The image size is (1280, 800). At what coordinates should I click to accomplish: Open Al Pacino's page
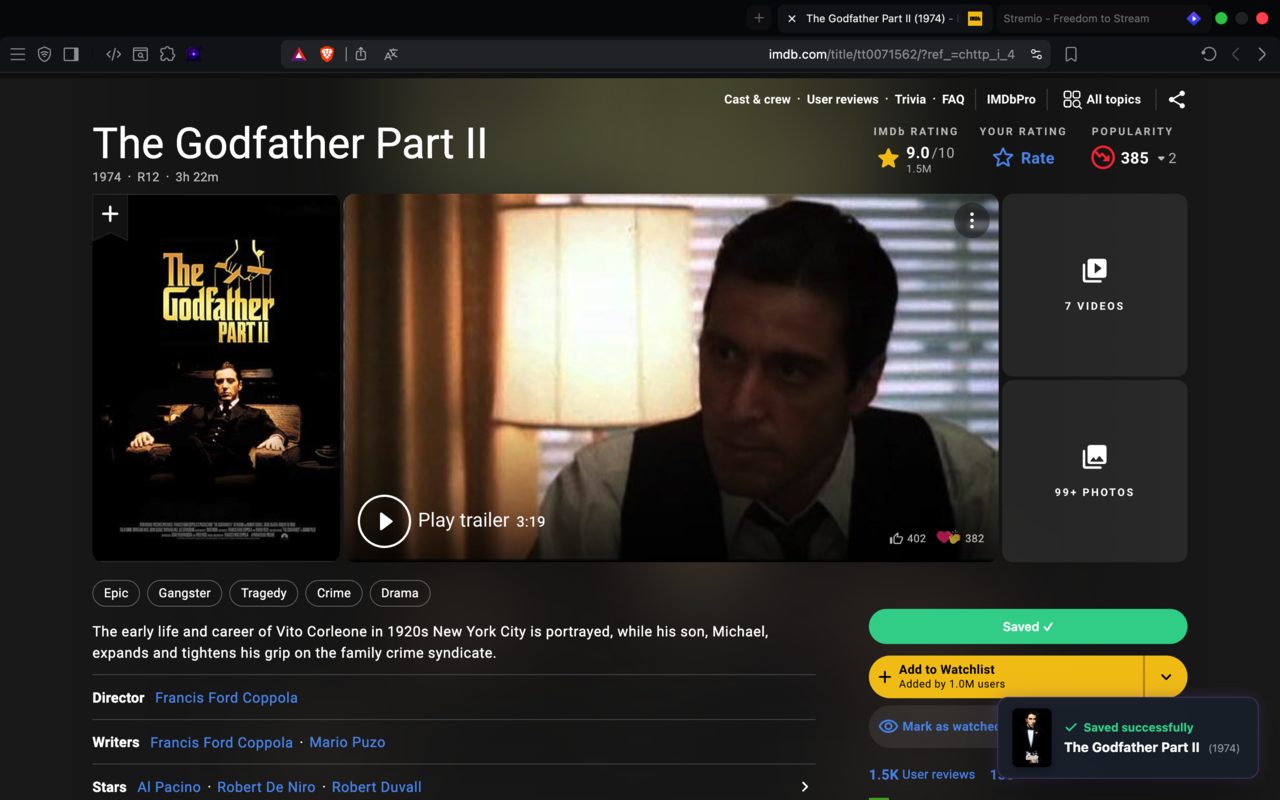pyautogui.click(x=169, y=787)
